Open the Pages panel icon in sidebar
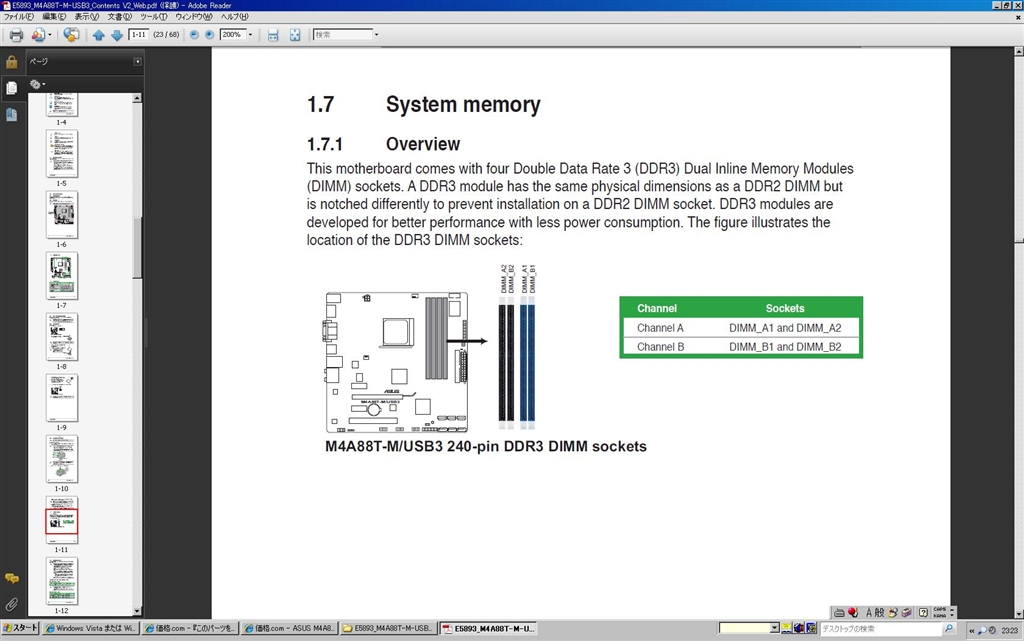 coord(11,88)
